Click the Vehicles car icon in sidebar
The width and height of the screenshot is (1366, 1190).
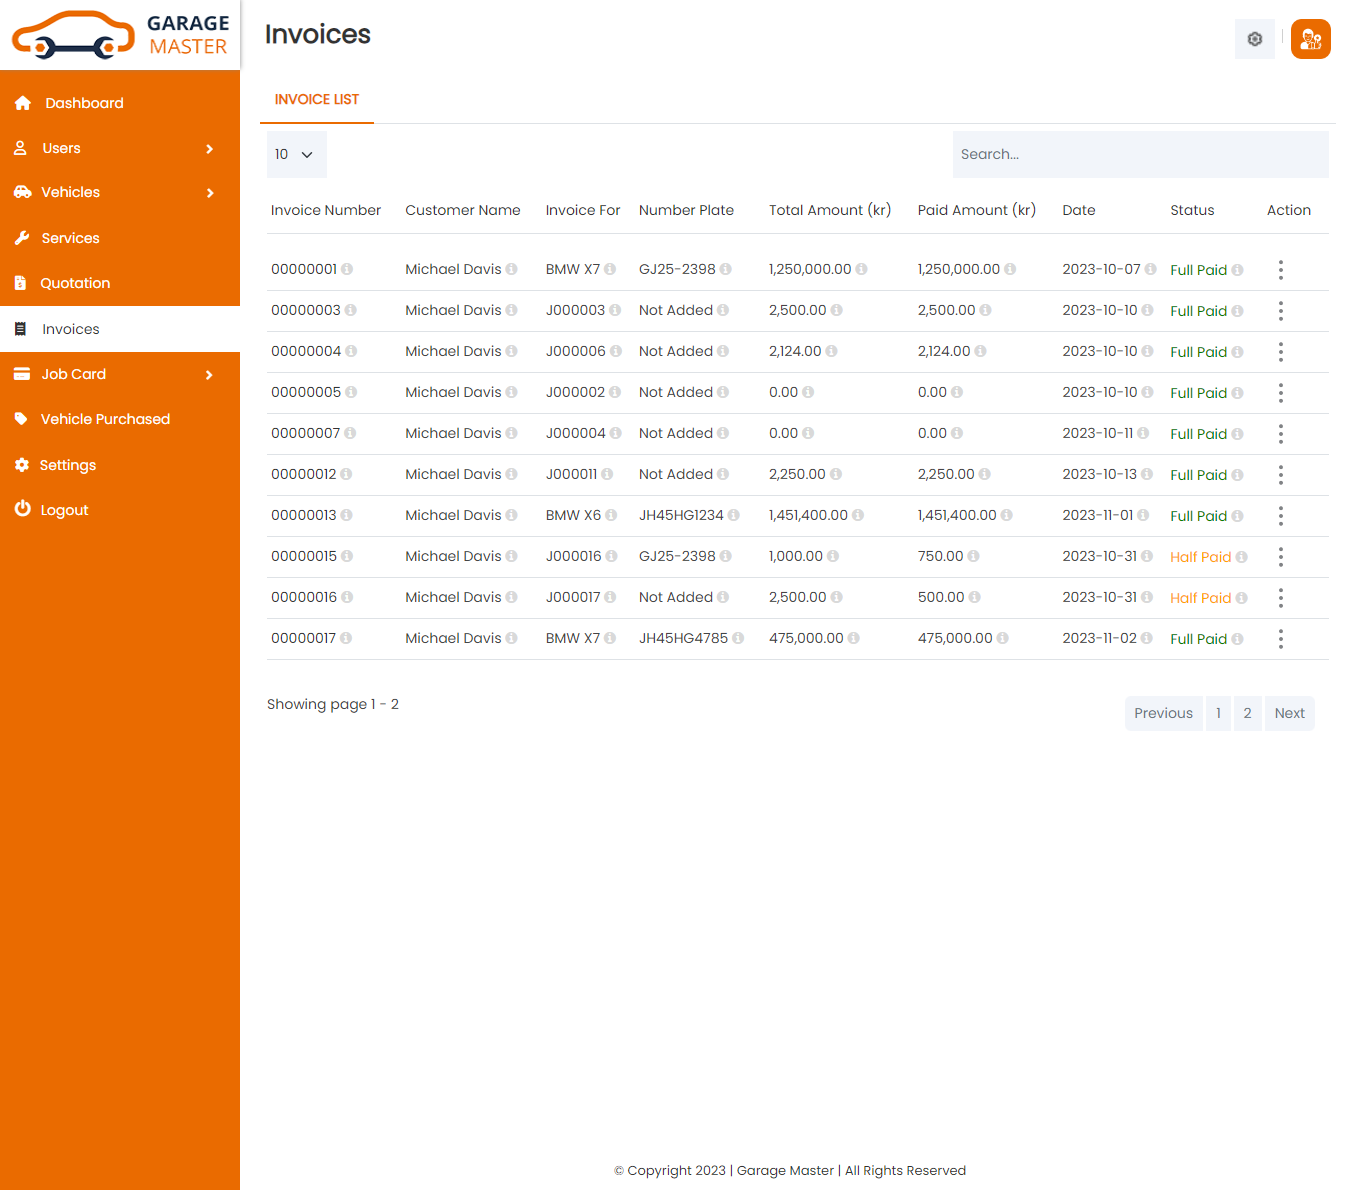click(22, 192)
